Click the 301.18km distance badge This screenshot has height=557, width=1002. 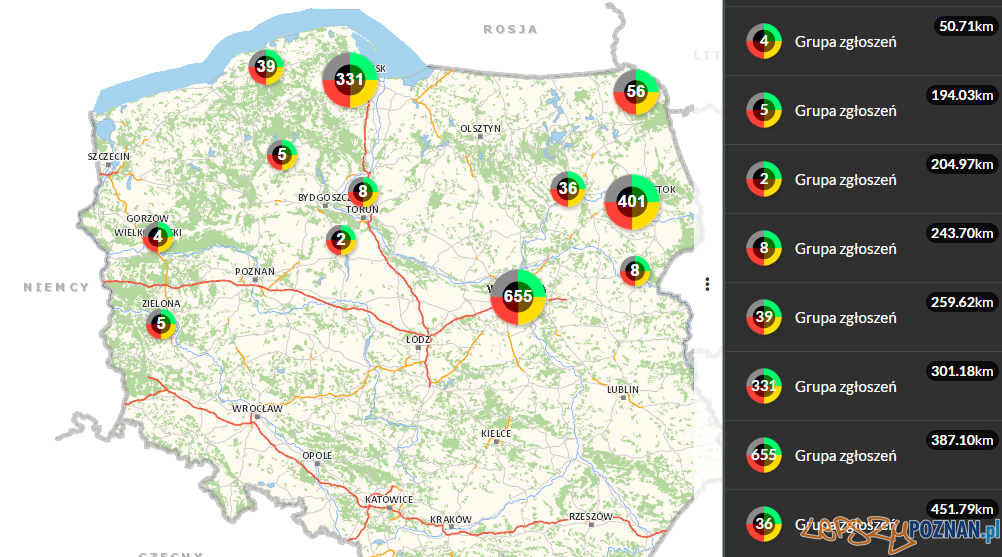pyautogui.click(x=962, y=371)
